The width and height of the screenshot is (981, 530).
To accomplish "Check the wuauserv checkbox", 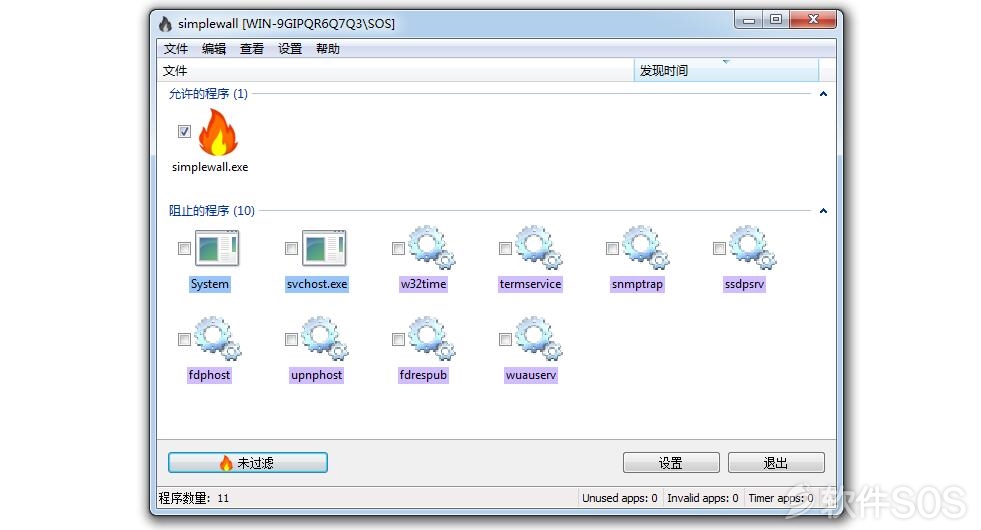I will (505, 339).
